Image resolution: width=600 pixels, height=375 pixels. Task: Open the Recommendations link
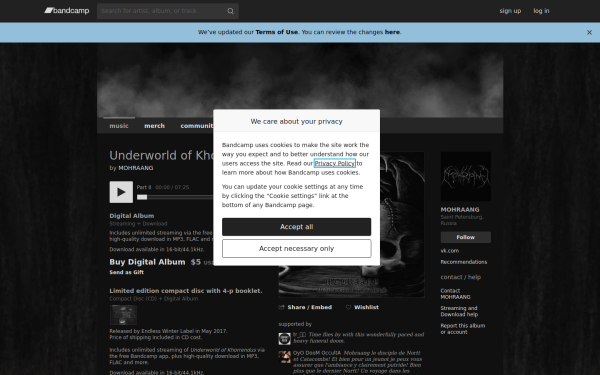464,262
